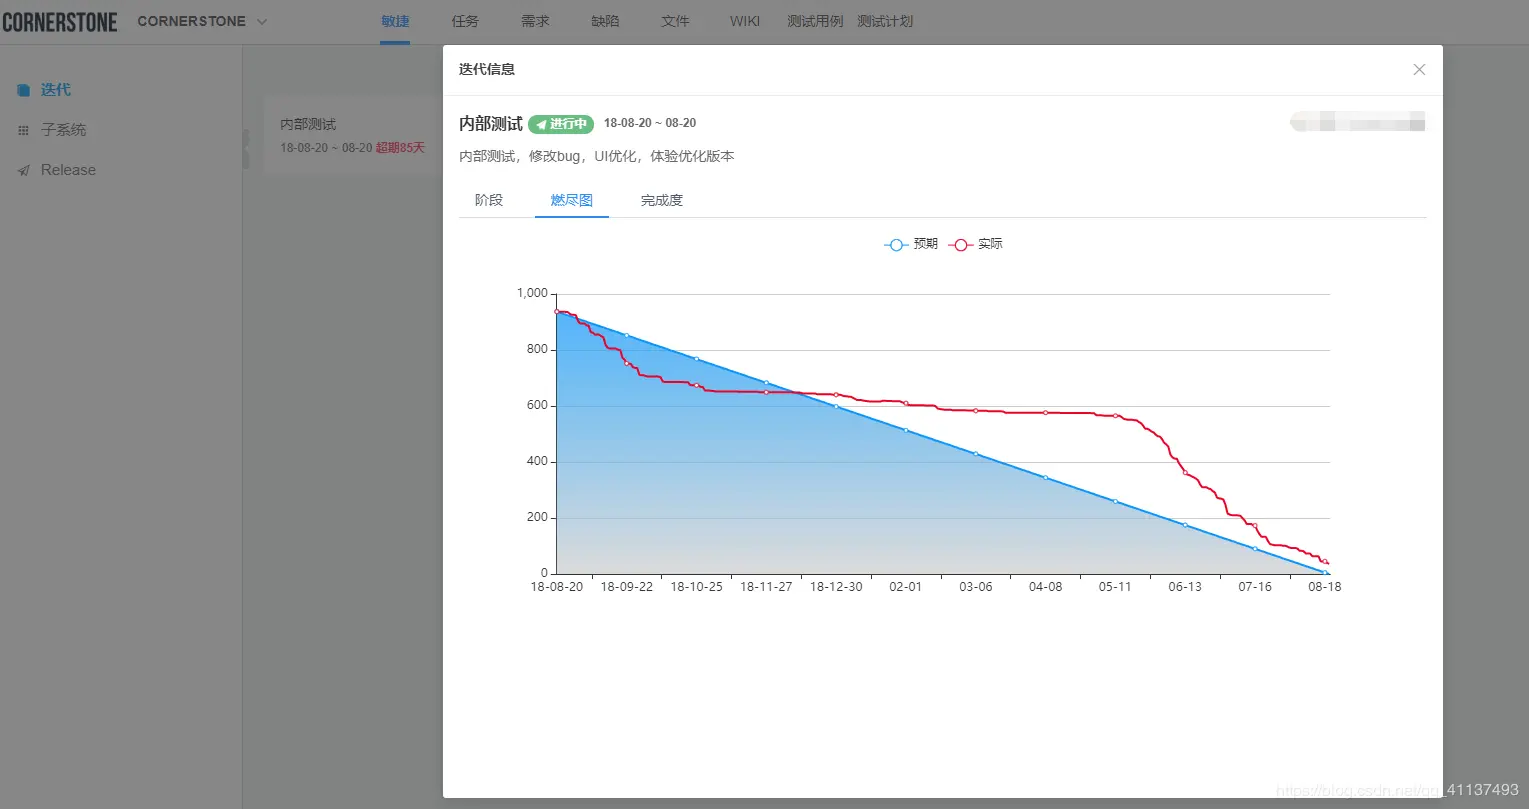Viewport: 1529px width, 809px height.
Task: Open the 测试计划 top menu
Action: coord(885,21)
